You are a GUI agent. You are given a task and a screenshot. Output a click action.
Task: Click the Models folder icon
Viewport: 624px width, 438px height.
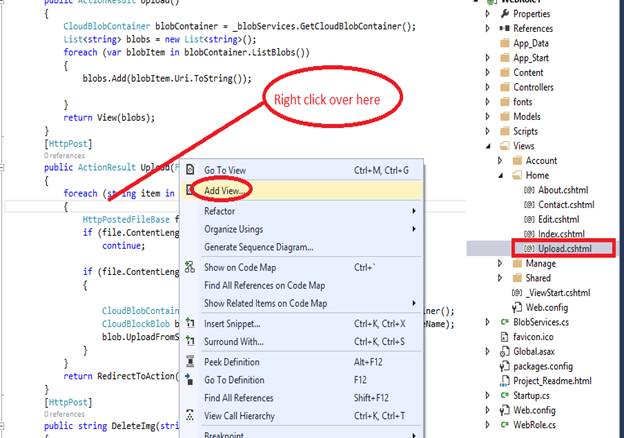(x=505, y=117)
